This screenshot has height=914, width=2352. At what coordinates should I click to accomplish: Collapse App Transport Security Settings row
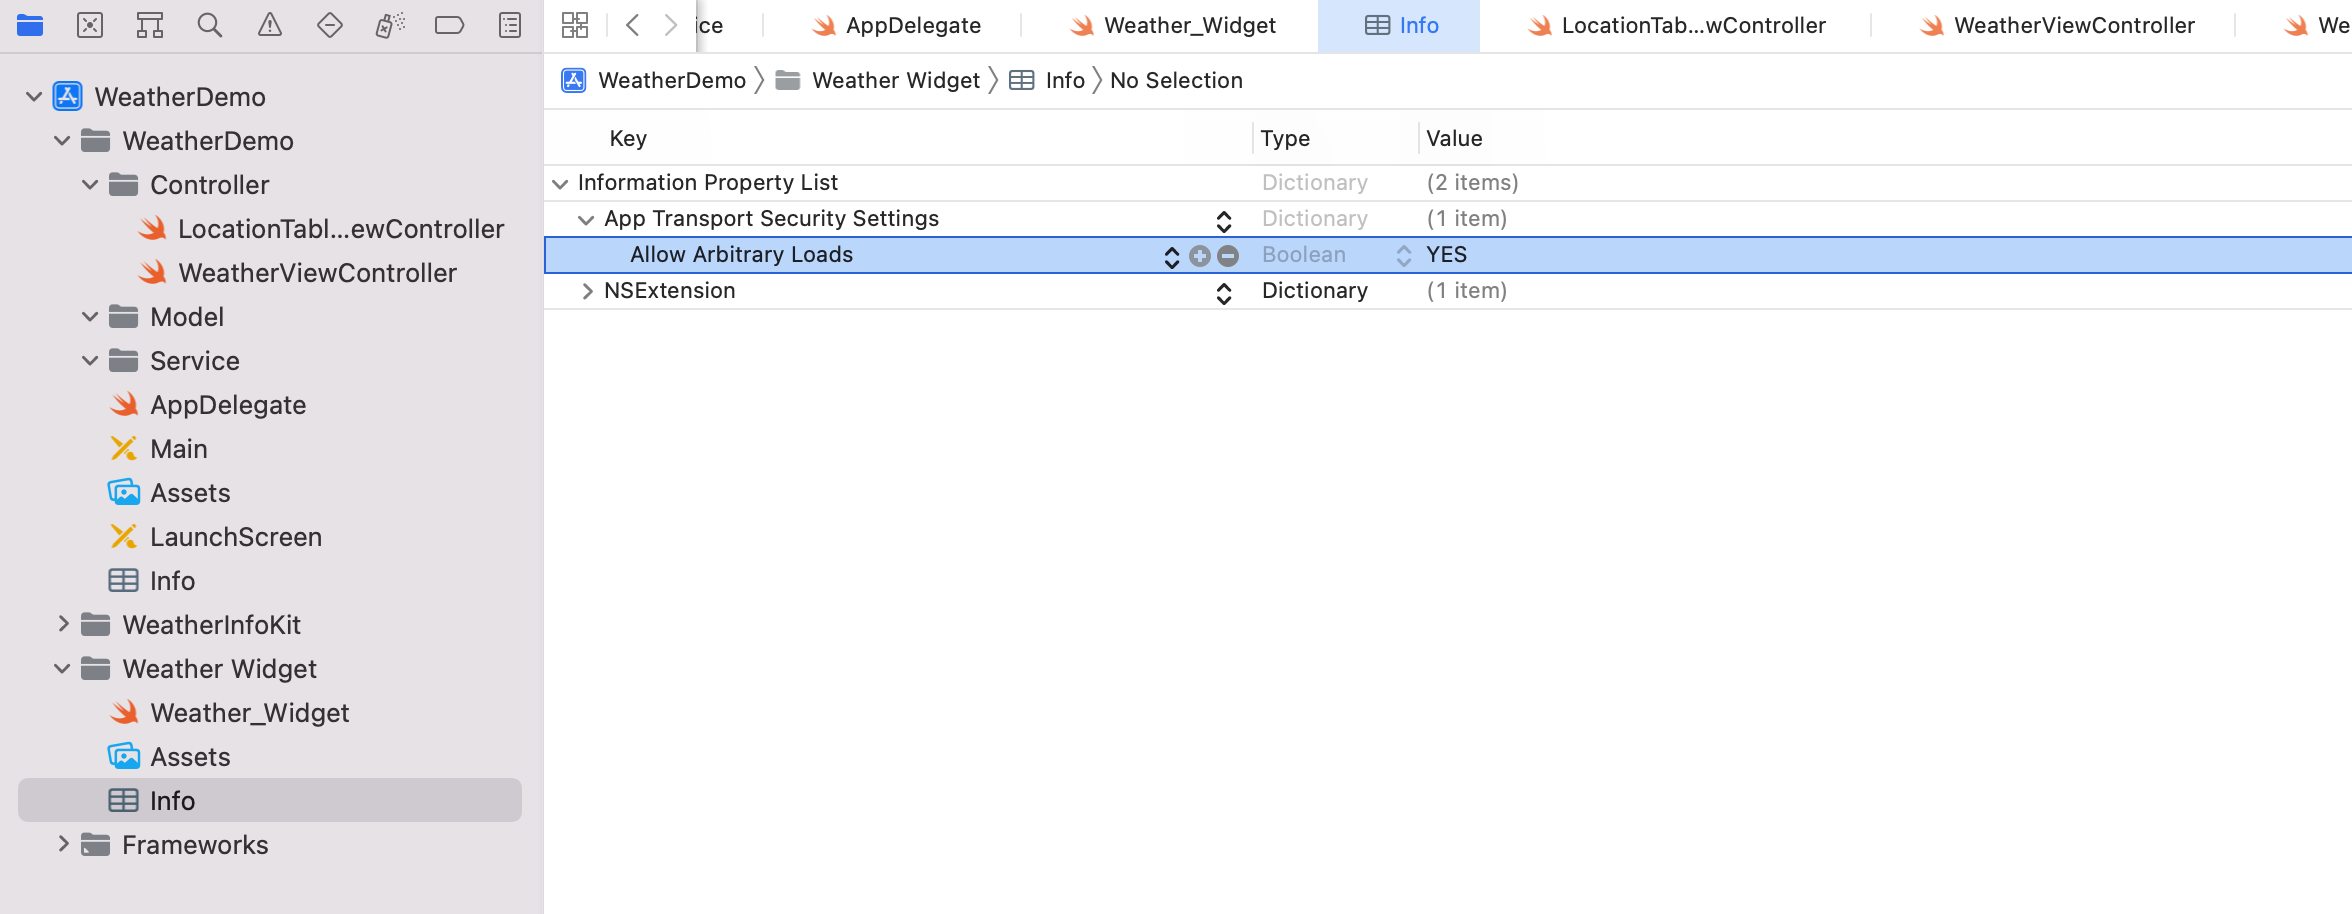pyautogui.click(x=586, y=219)
